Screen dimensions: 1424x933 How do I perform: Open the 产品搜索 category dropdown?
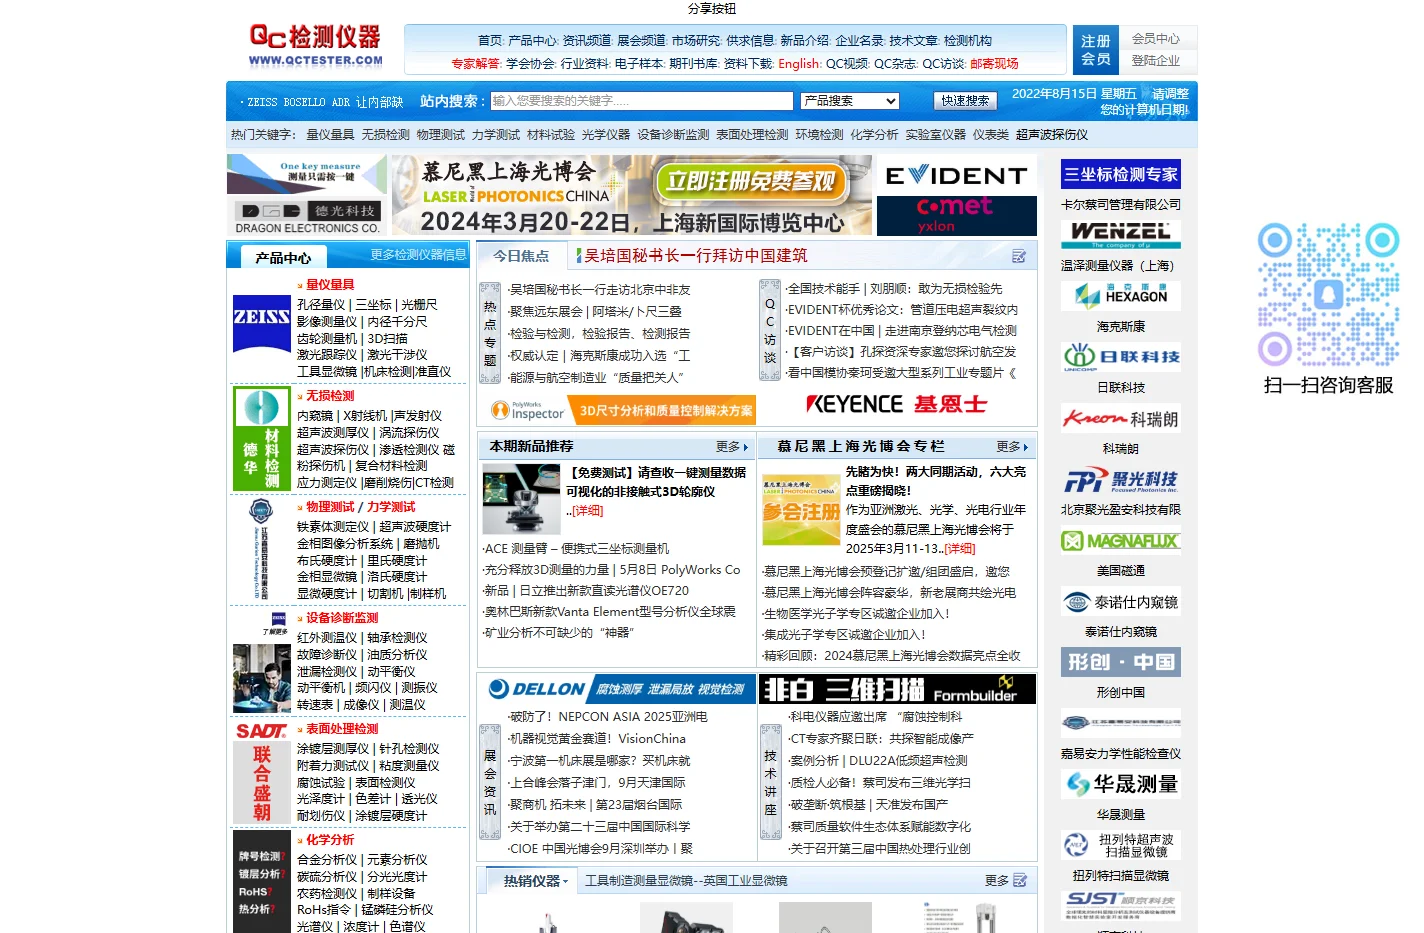(850, 101)
